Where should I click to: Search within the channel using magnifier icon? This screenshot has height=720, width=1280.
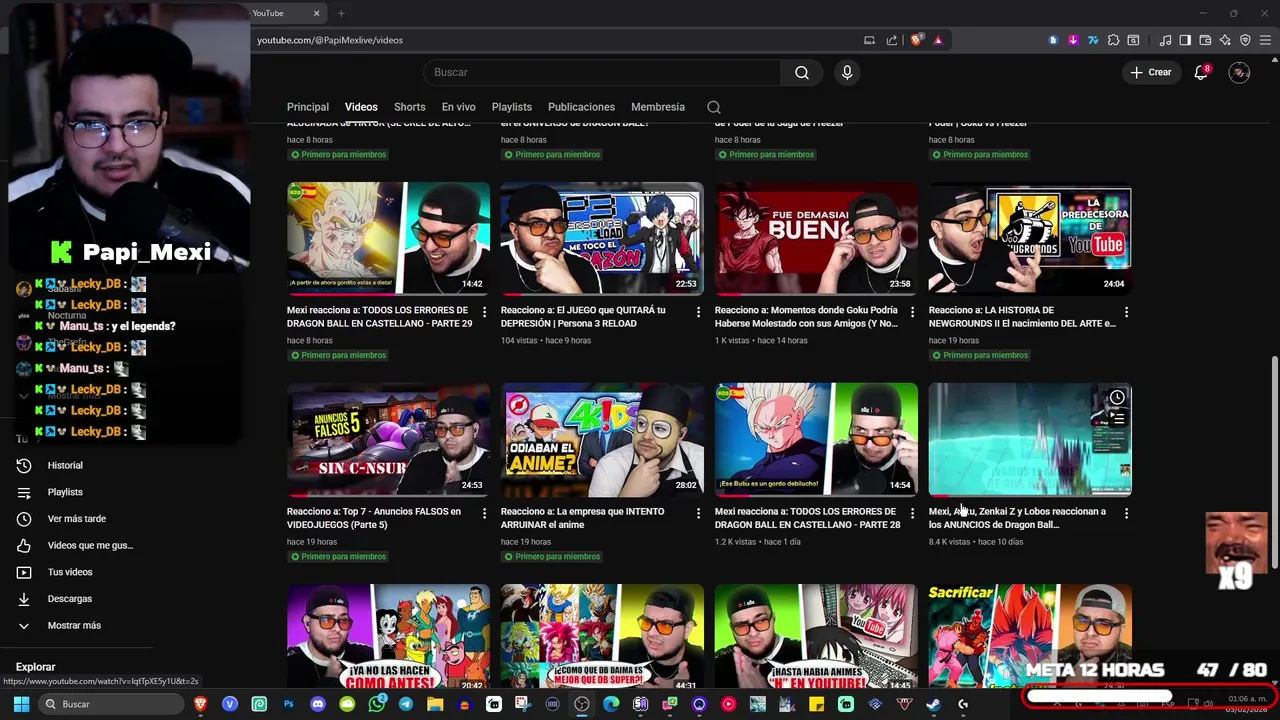(x=714, y=107)
